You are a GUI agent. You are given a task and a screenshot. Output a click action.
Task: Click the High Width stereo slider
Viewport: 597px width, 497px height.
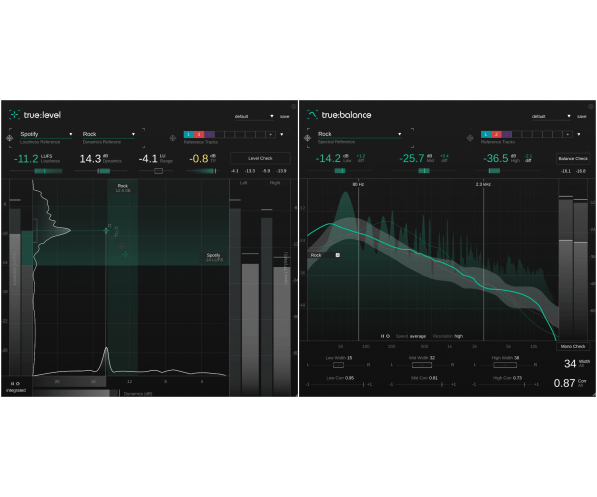tap(505, 365)
